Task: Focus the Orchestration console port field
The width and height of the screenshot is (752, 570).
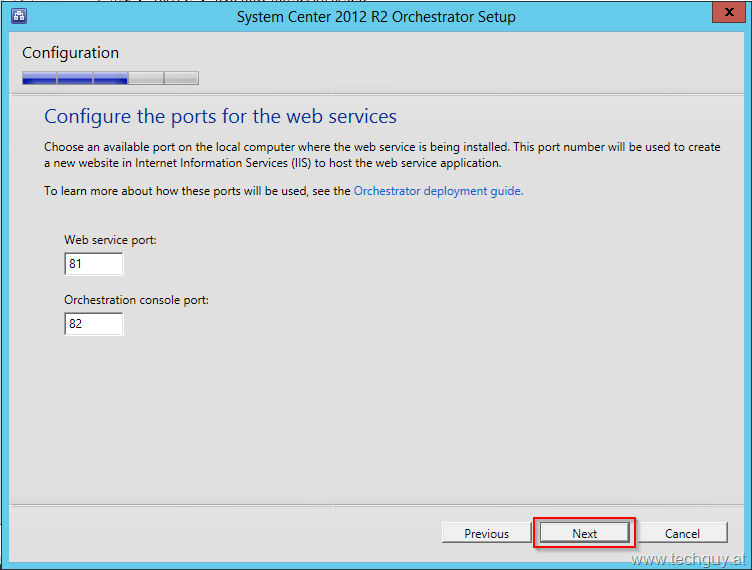Action: [94, 324]
